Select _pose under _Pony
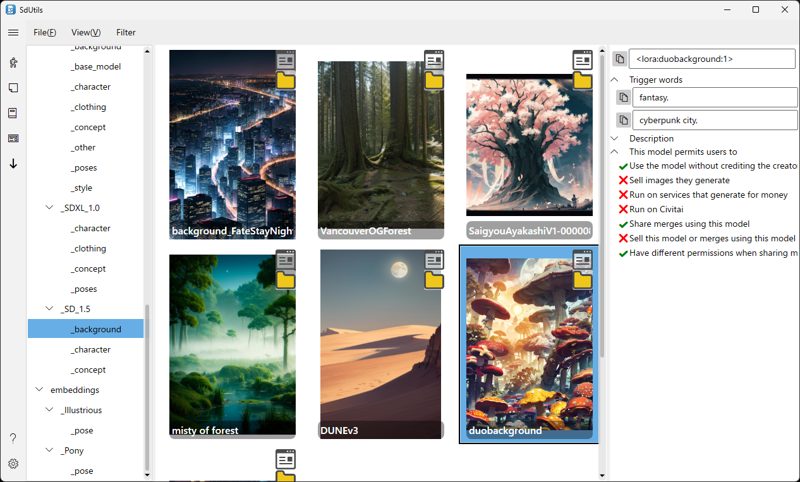 [82, 471]
